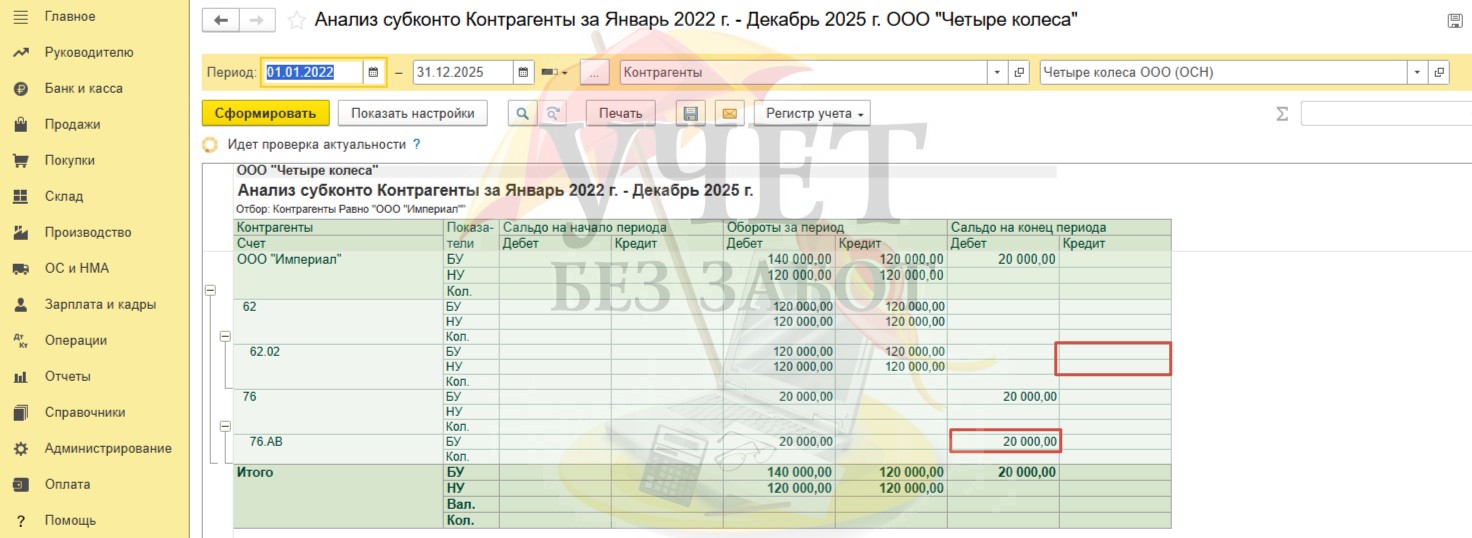Send report by email envelope icon
Viewport: 1472px width, 538px height.
click(x=729, y=113)
